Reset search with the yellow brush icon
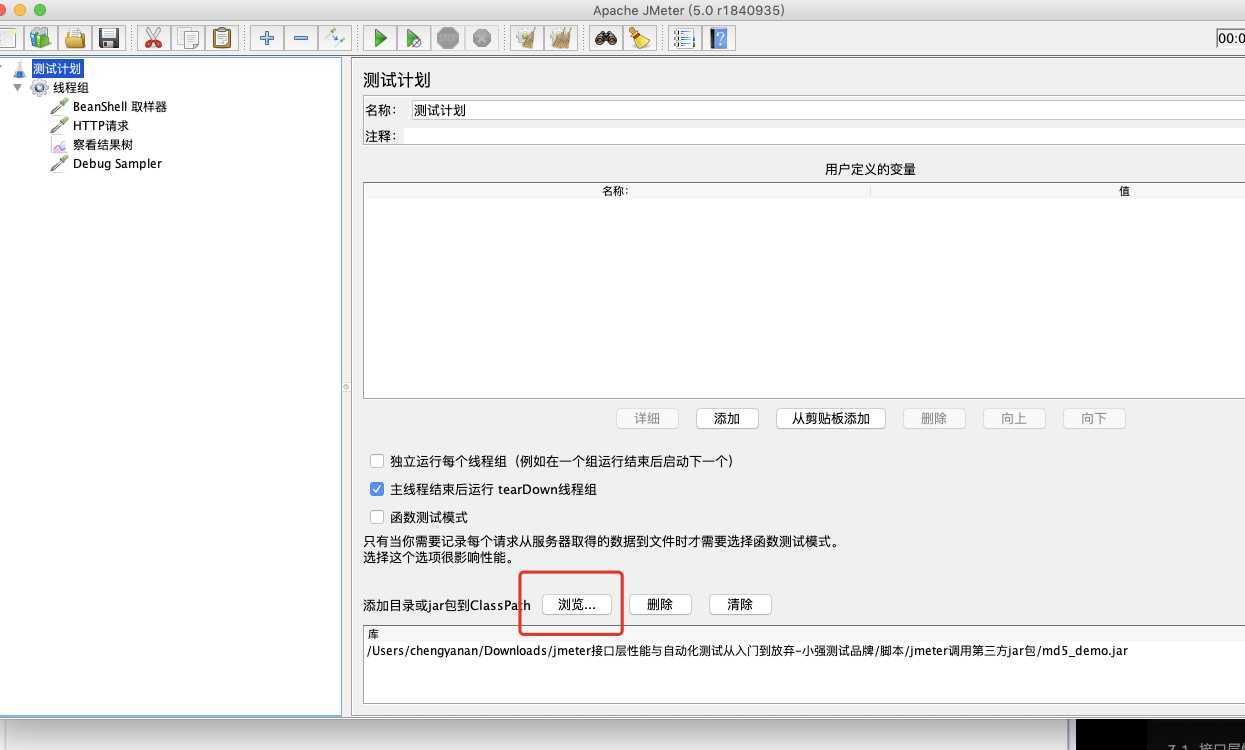1245x750 pixels. point(639,38)
